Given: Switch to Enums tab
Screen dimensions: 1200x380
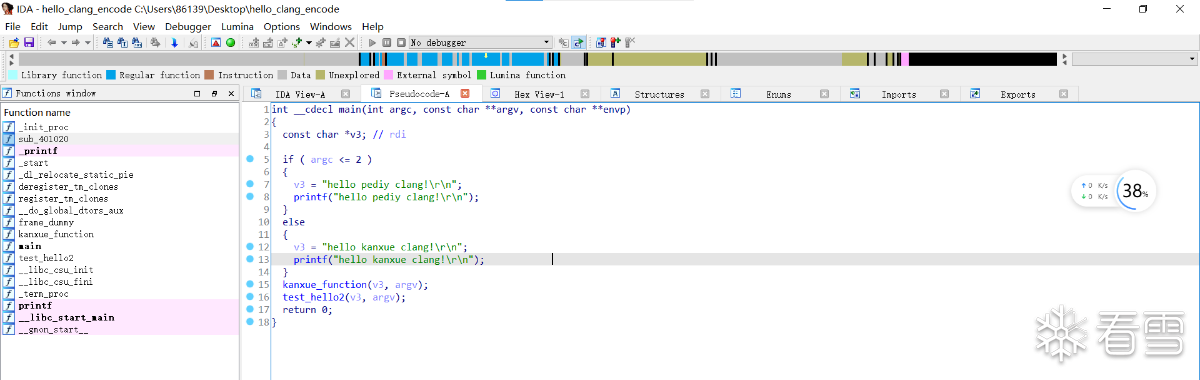Looking at the screenshot, I should (778, 94).
